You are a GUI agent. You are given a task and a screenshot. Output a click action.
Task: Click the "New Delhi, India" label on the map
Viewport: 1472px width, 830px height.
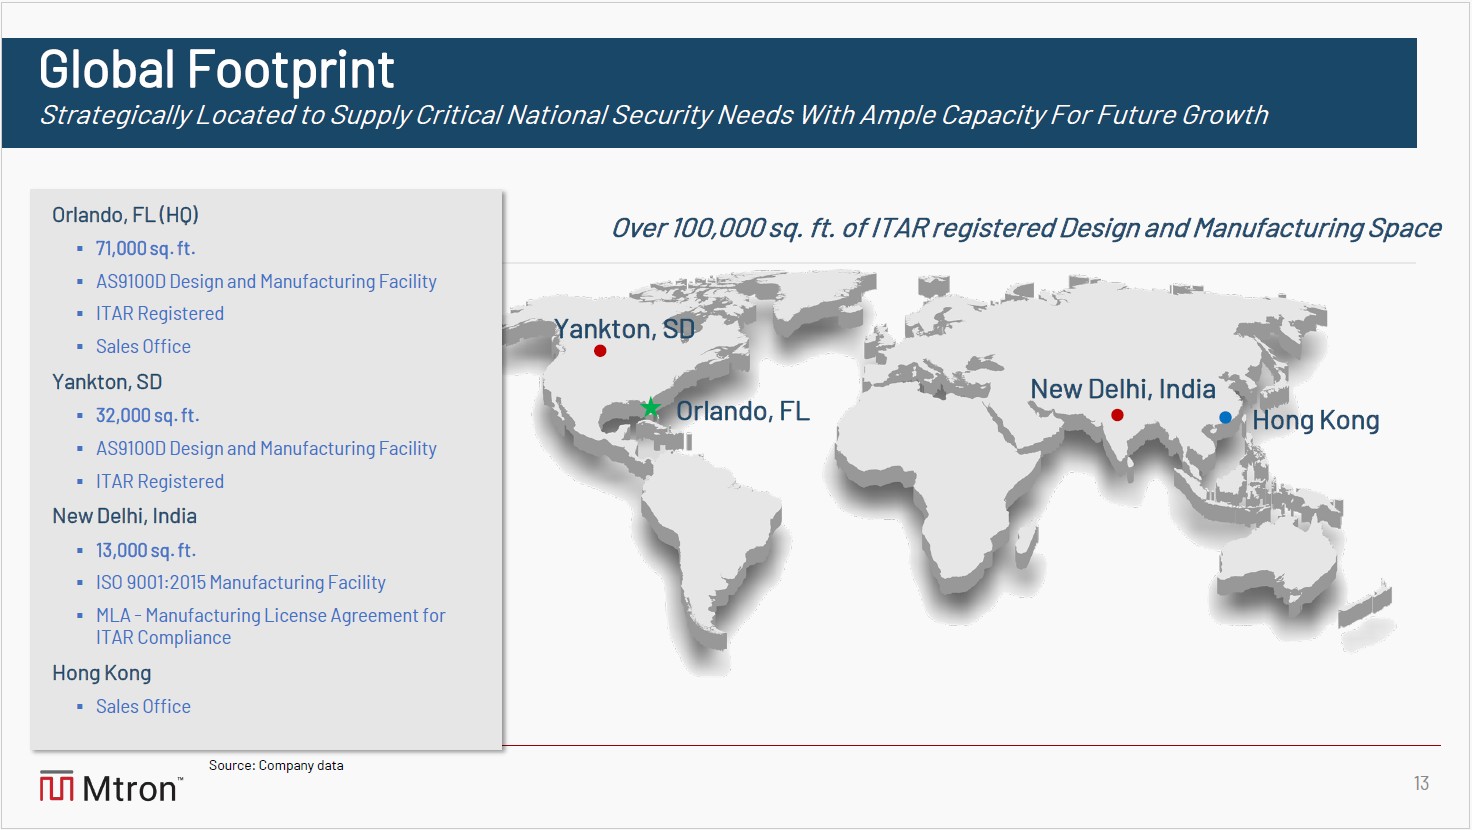(1123, 389)
